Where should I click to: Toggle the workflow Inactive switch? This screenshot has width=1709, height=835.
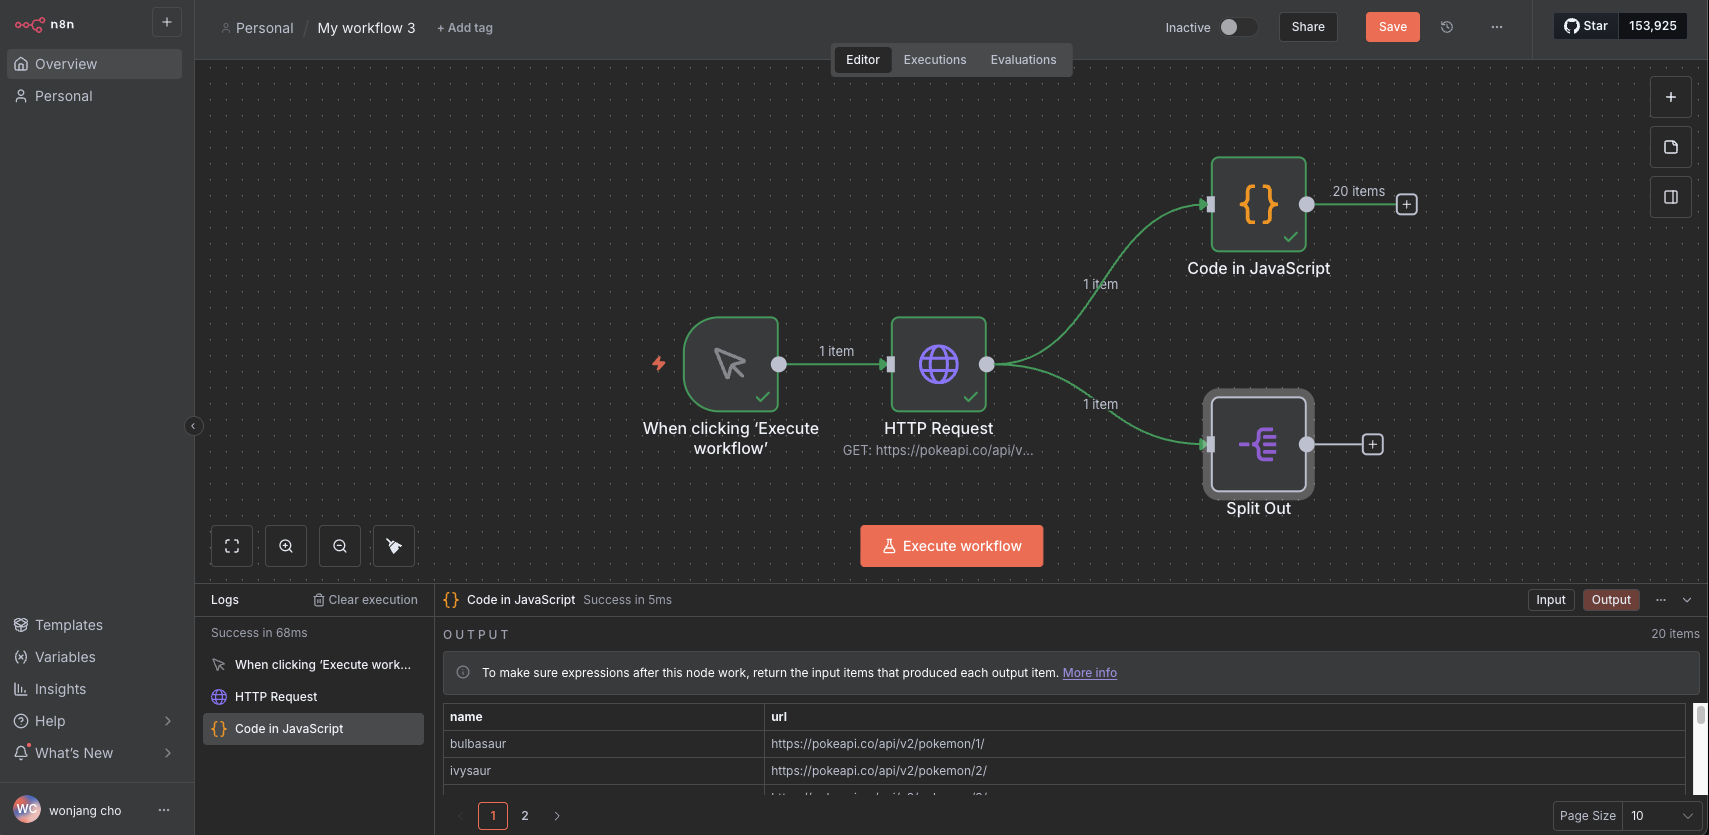1238,27
